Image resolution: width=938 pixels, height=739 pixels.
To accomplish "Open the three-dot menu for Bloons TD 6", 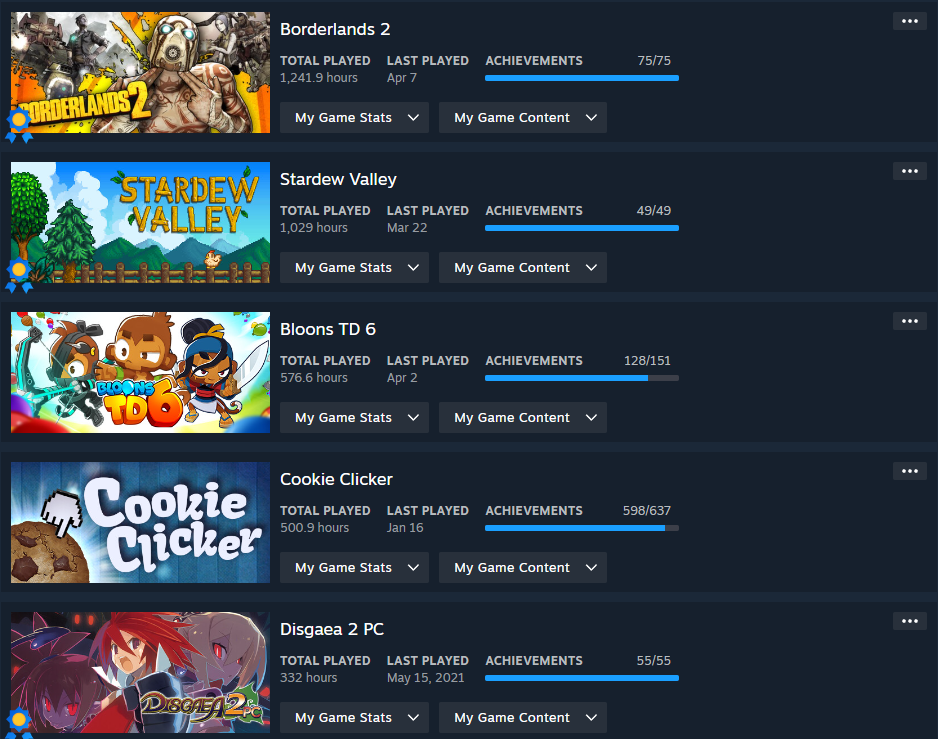I will point(909,321).
